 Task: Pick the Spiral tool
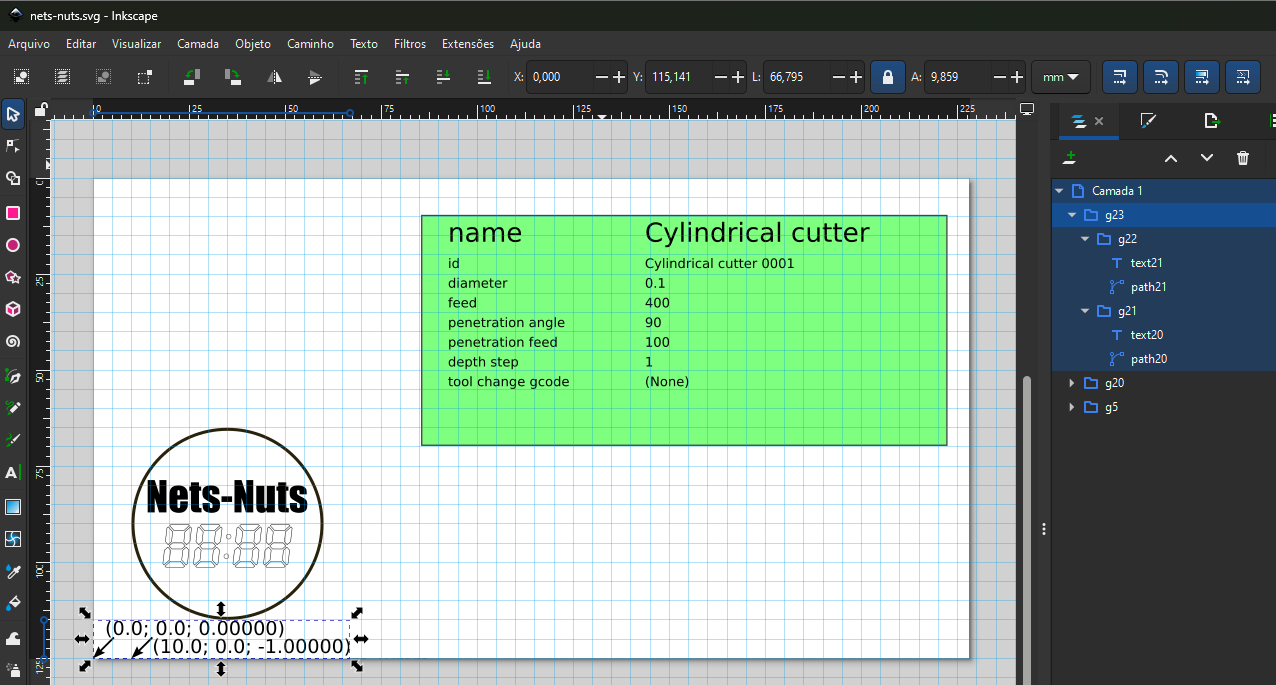13,342
